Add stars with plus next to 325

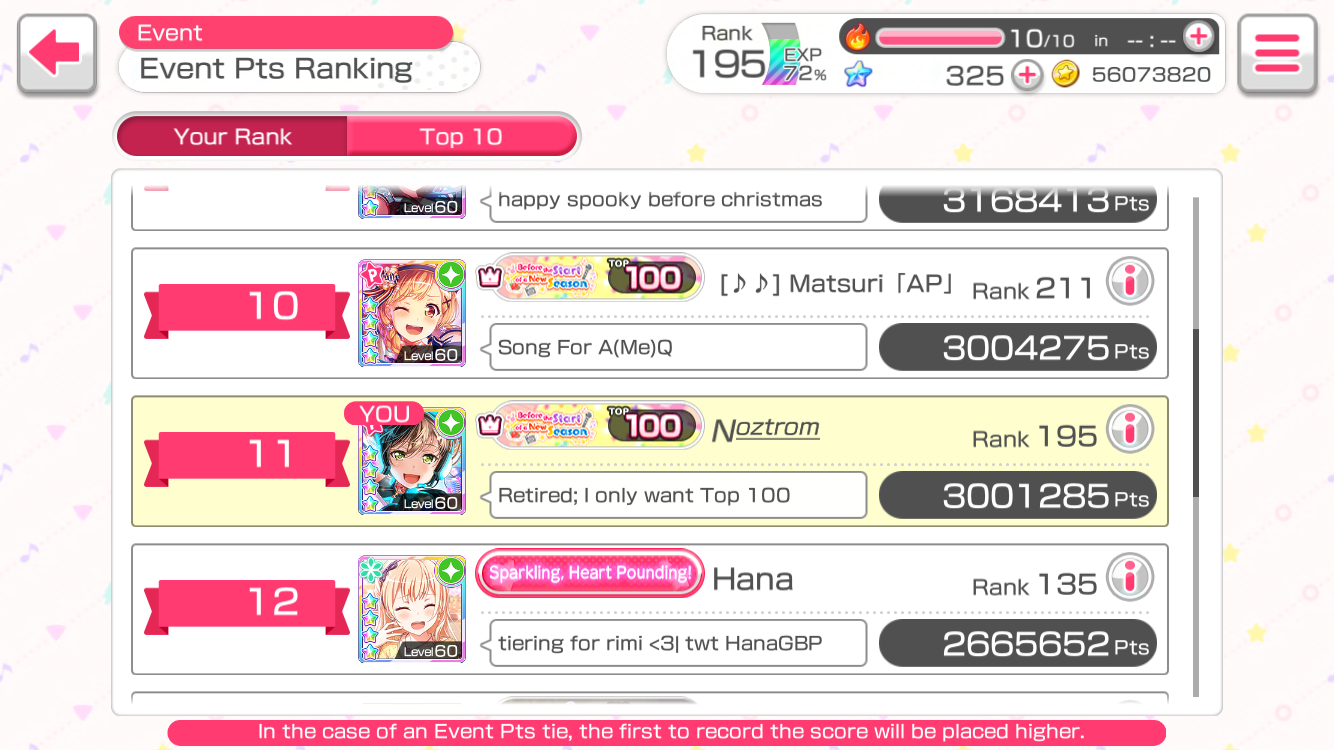point(1026,75)
